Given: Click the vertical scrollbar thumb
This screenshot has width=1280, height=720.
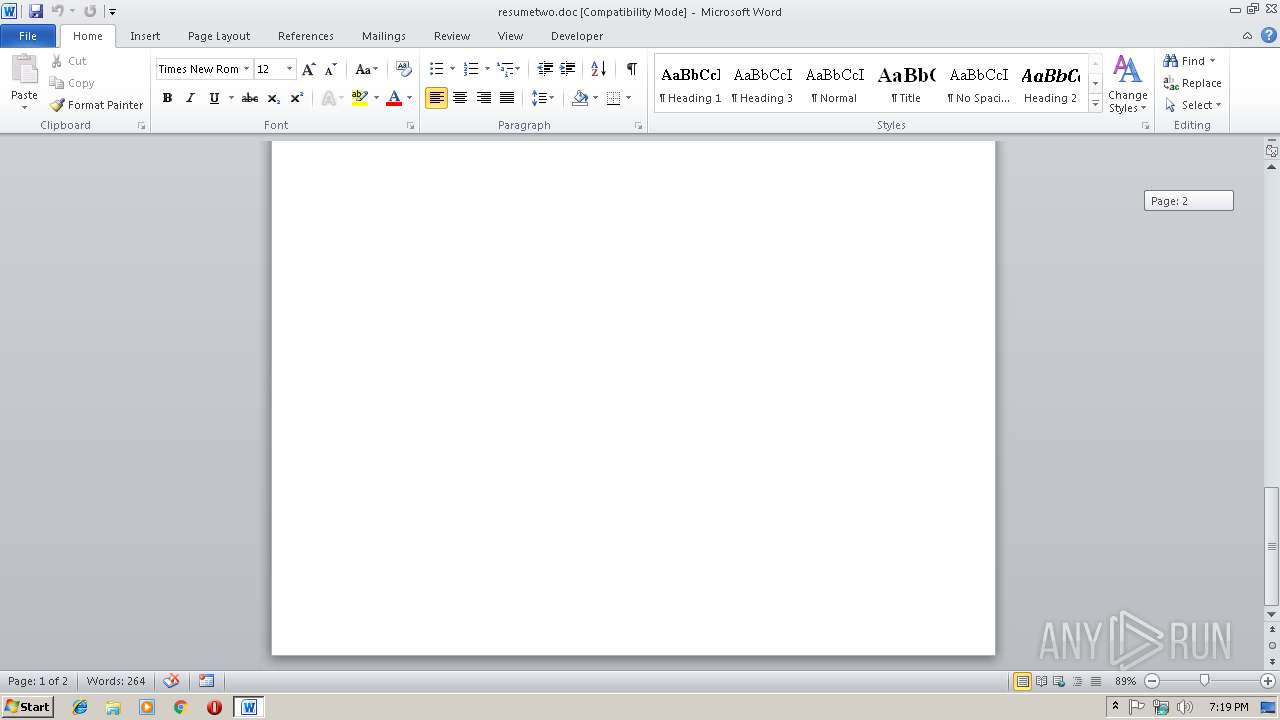Looking at the screenshot, I should 1272,546.
